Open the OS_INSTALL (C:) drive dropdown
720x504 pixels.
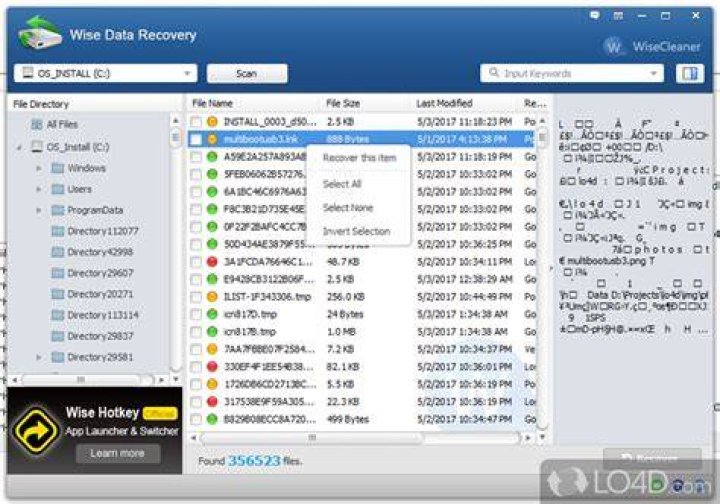click(x=187, y=73)
